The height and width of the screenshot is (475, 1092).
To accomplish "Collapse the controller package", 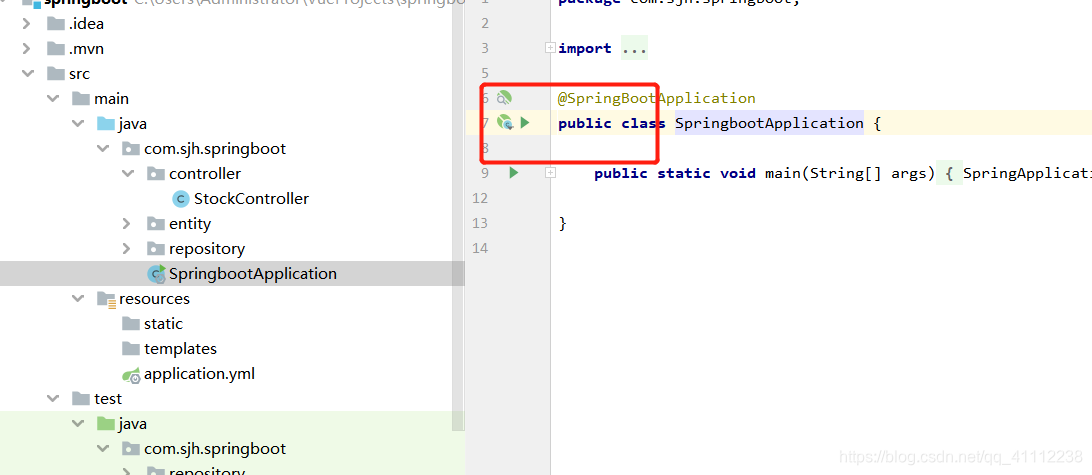I will [127, 173].
